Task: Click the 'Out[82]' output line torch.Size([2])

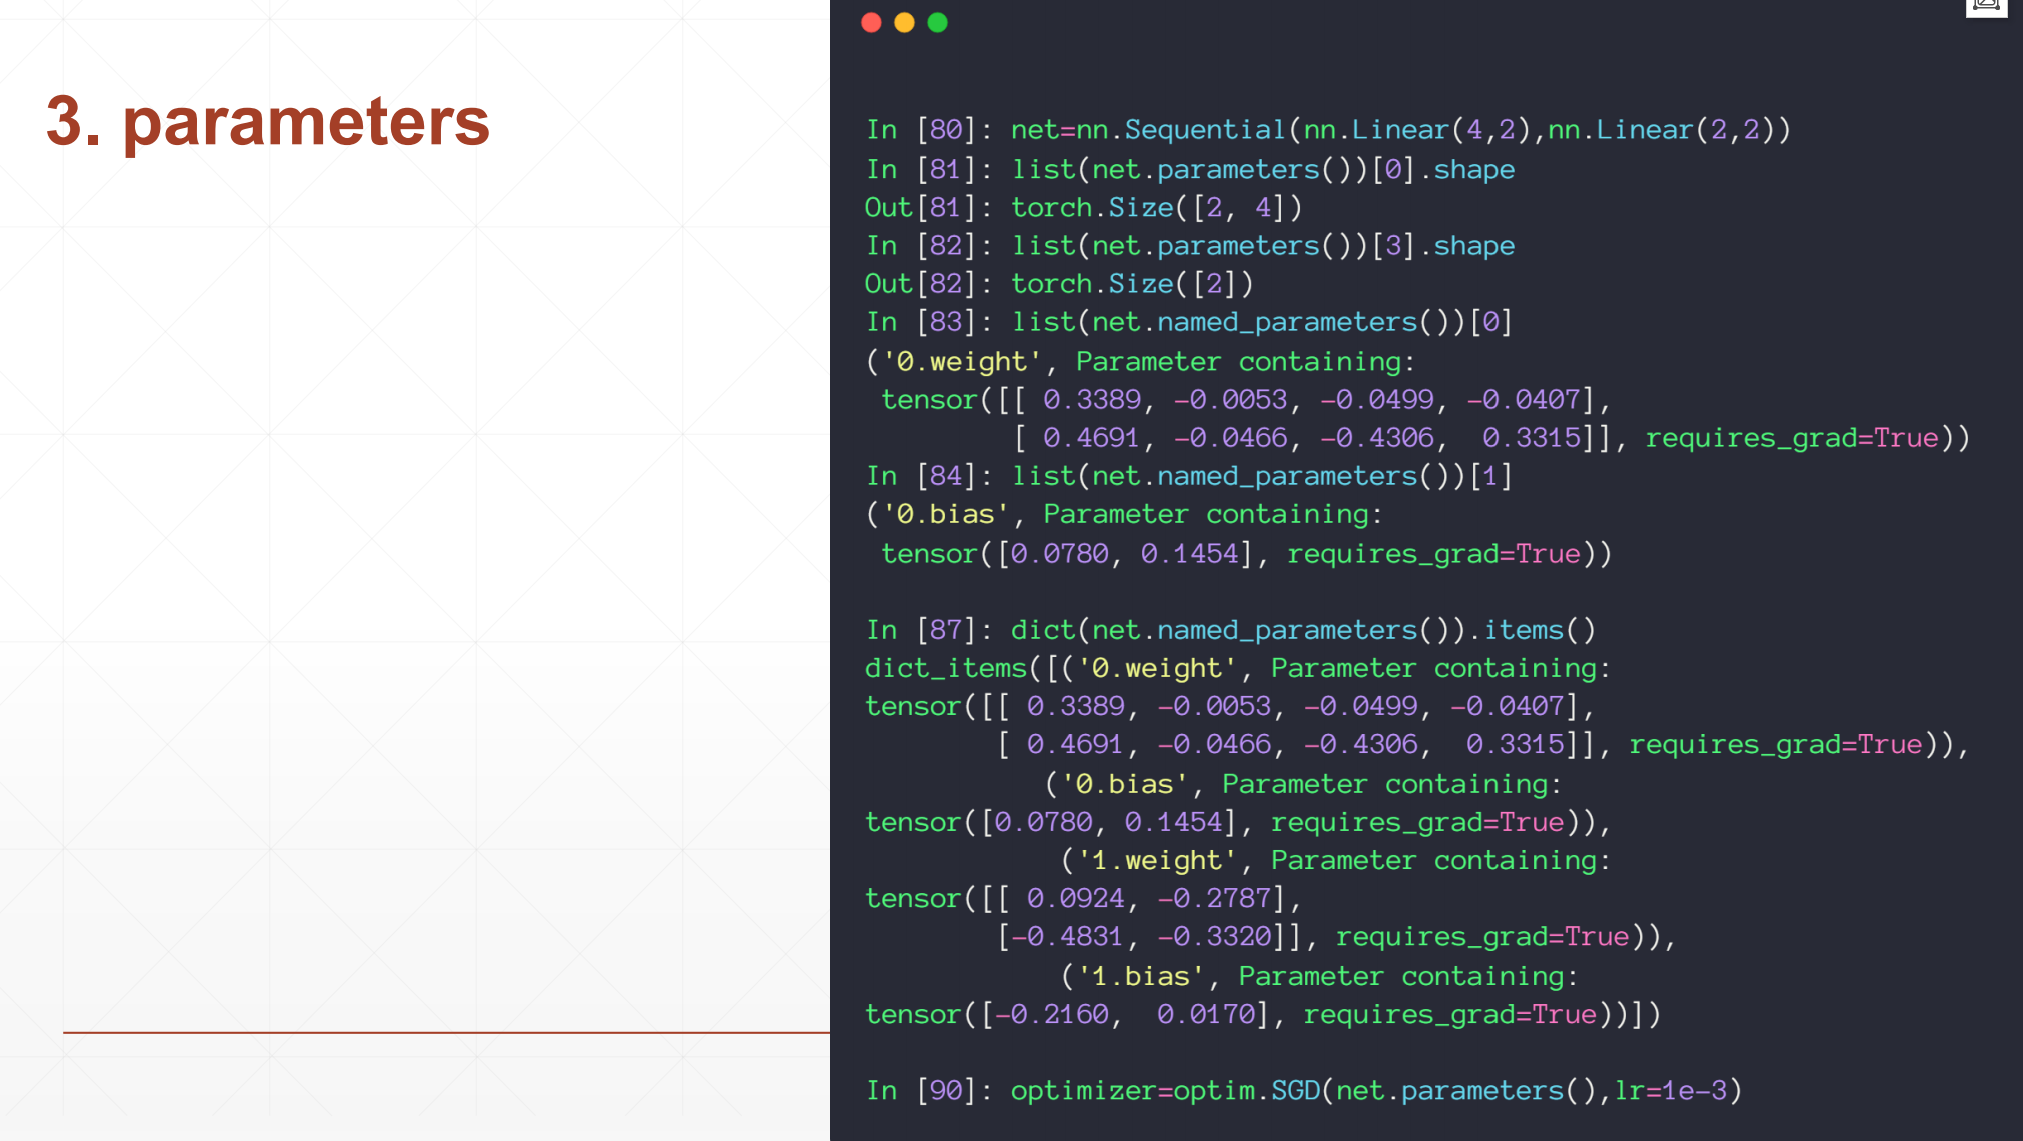Action: pos(1058,284)
